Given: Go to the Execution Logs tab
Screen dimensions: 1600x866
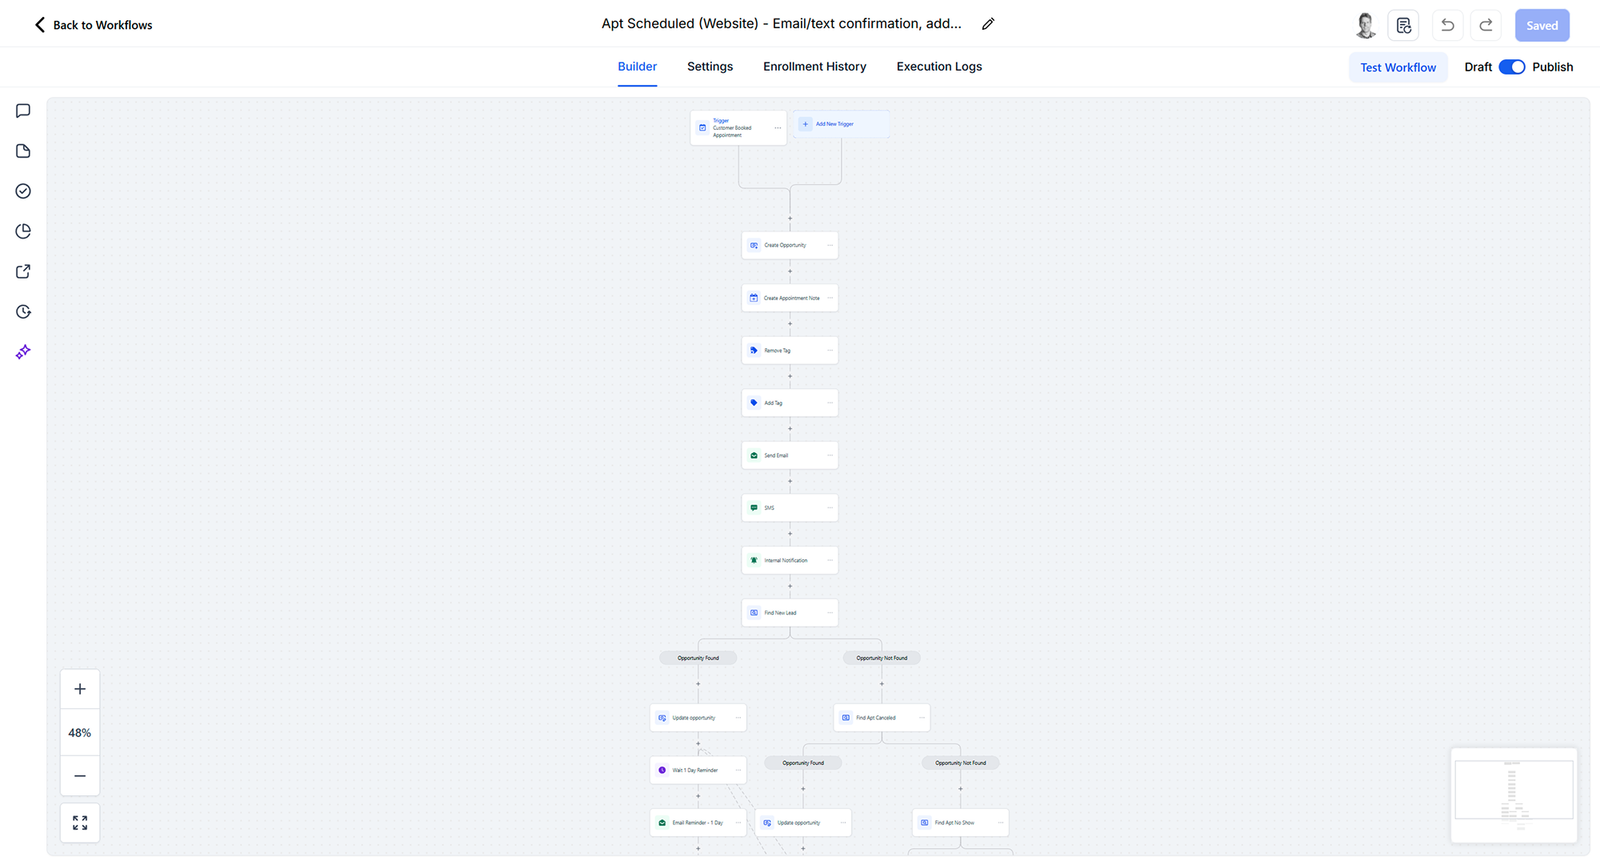Looking at the screenshot, I should pos(938,67).
